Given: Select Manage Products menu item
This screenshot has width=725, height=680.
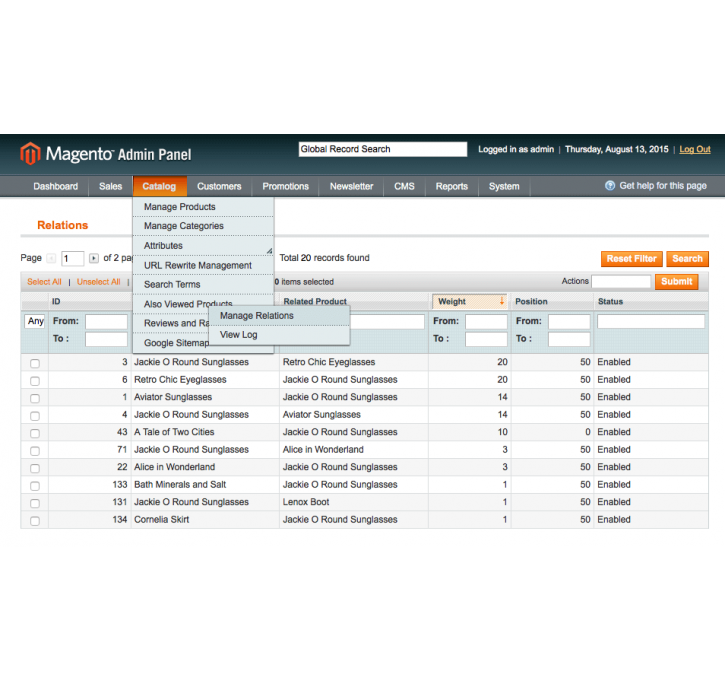Looking at the screenshot, I should point(203,207).
